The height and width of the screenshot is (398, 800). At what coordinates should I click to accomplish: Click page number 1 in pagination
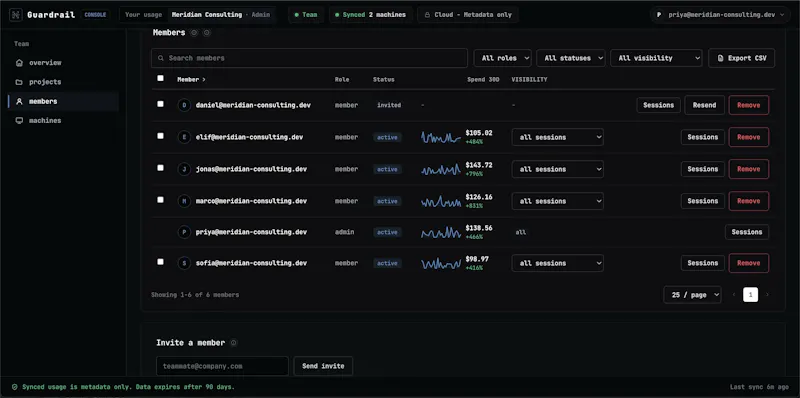coord(751,294)
